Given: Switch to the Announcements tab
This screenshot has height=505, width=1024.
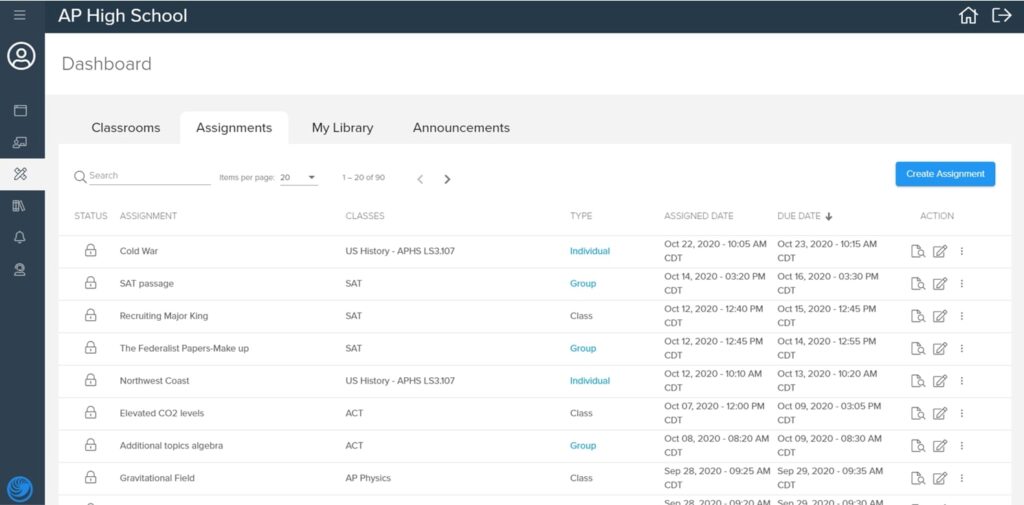Looking at the screenshot, I should [461, 128].
